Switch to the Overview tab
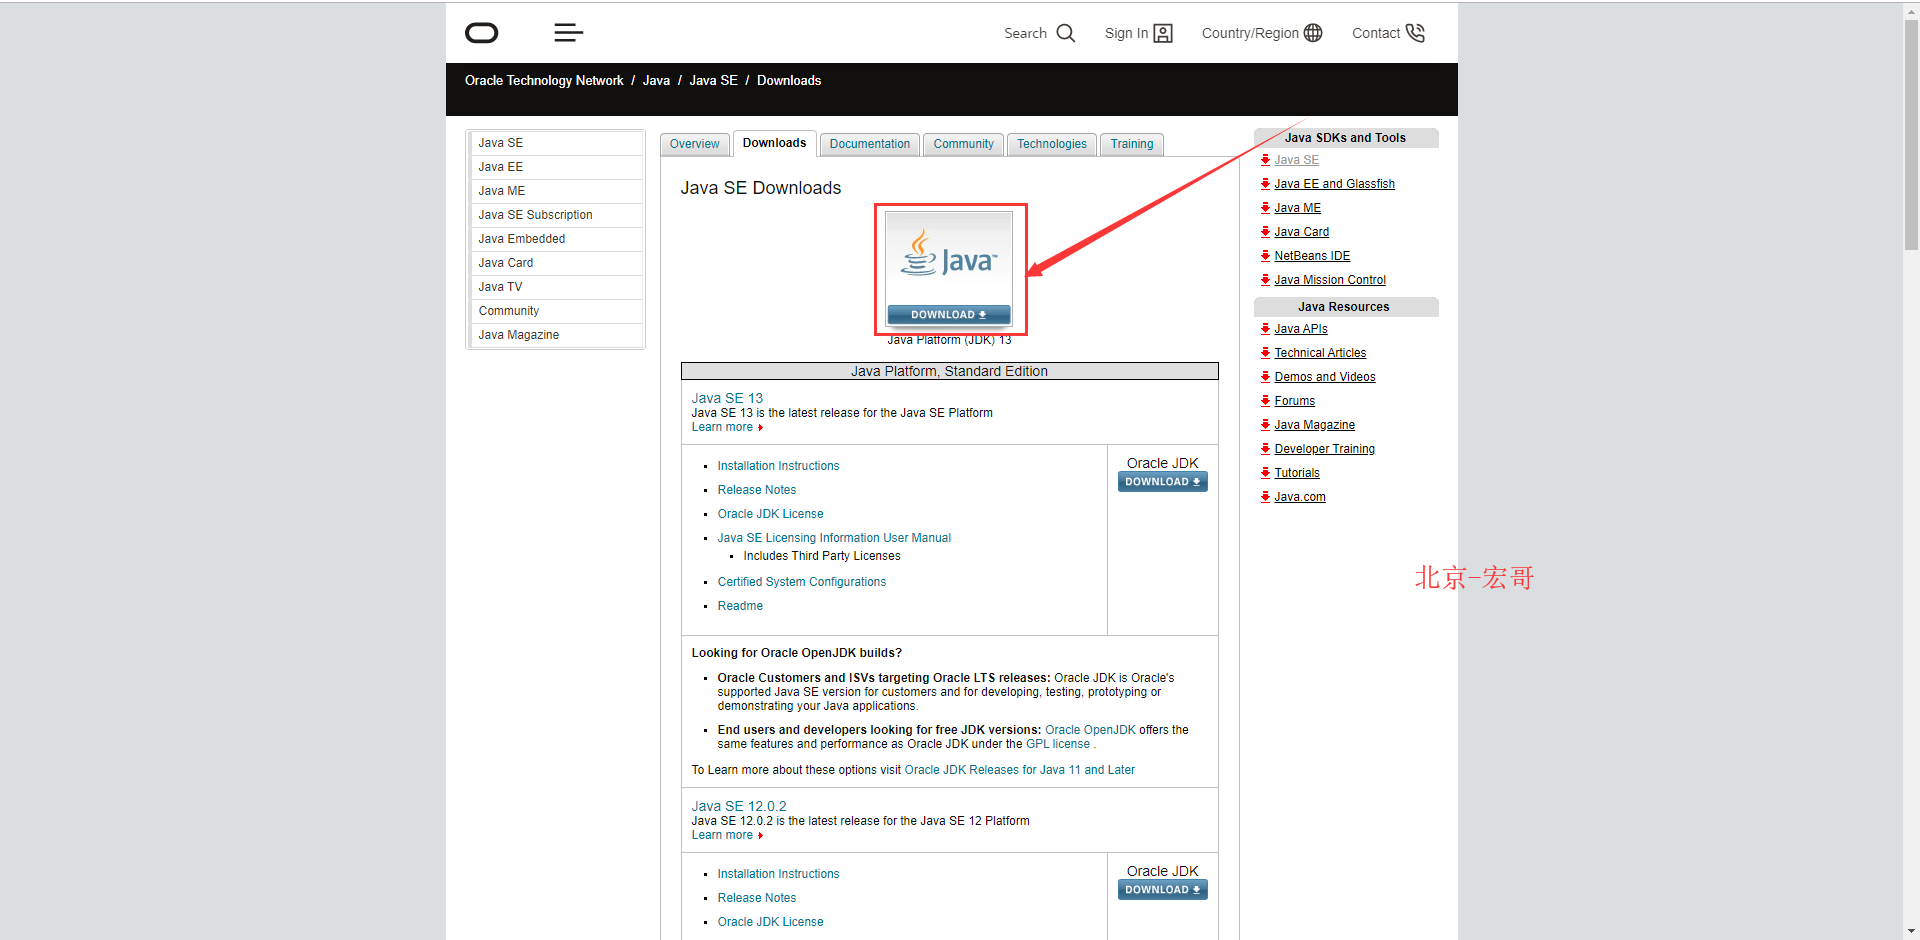This screenshot has width=1920, height=940. (694, 144)
